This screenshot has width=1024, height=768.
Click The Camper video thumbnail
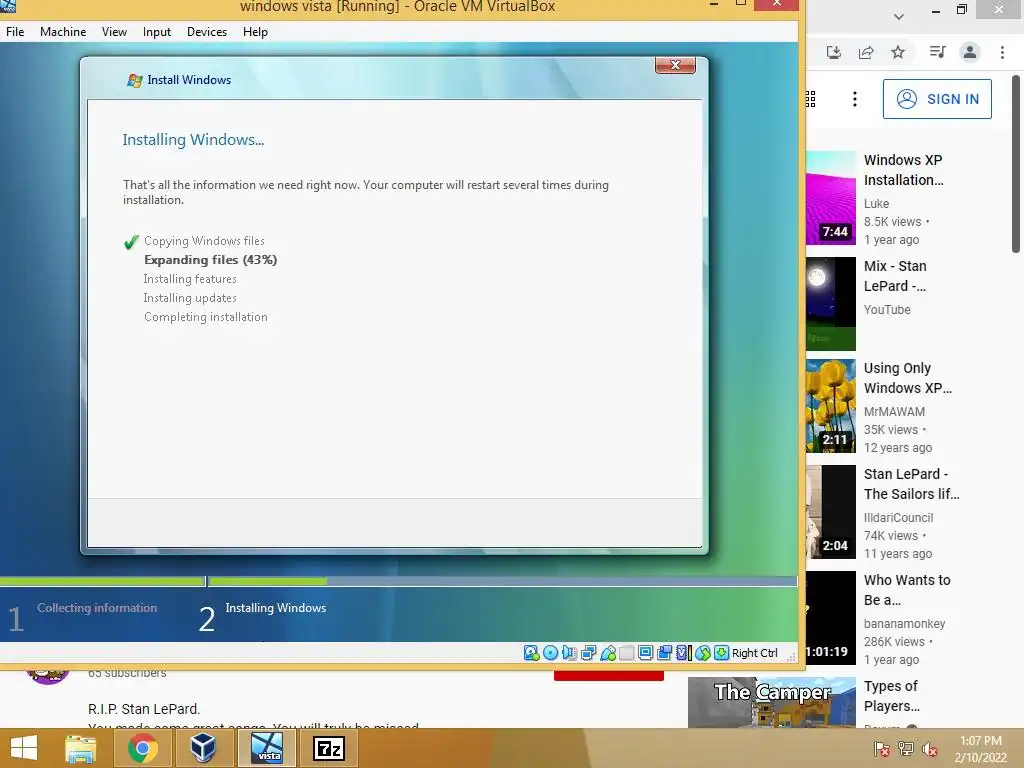click(772, 702)
